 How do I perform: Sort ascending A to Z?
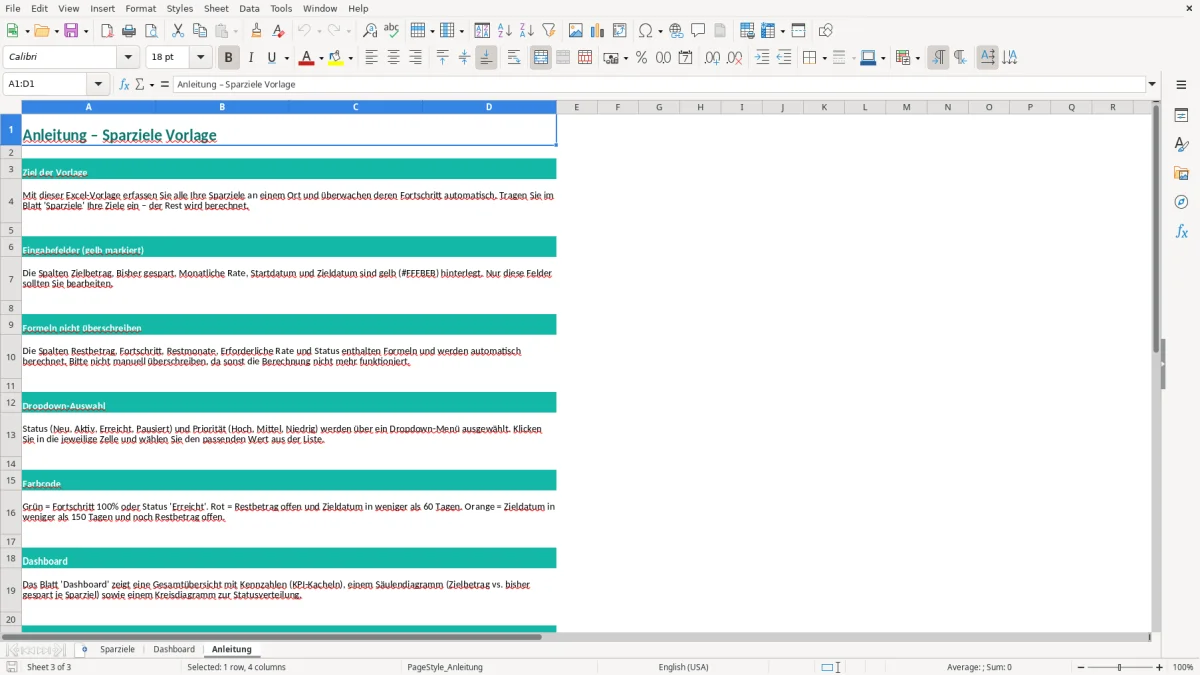tap(504, 31)
